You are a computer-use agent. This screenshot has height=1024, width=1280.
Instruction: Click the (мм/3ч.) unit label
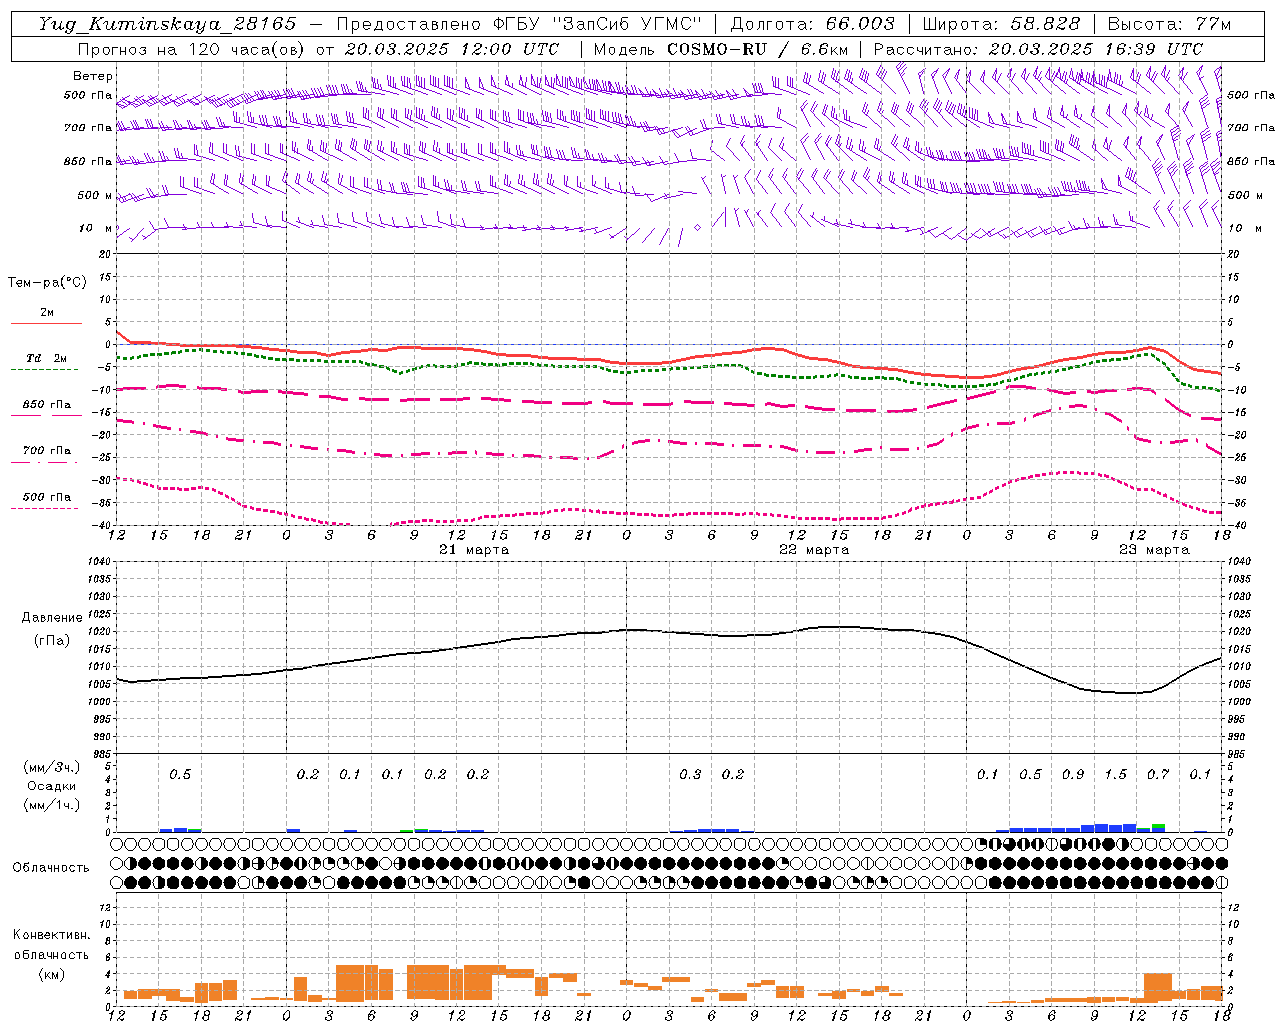pyautogui.click(x=52, y=767)
